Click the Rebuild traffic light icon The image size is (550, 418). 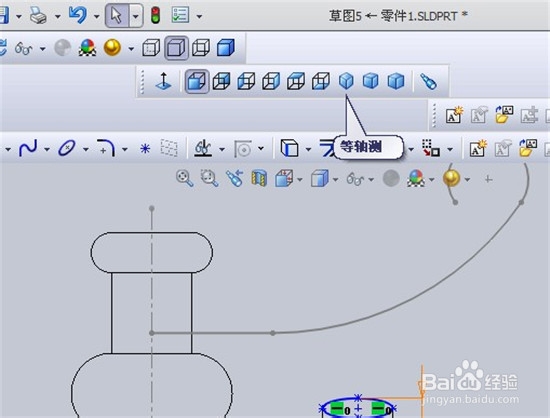point(155,15)
